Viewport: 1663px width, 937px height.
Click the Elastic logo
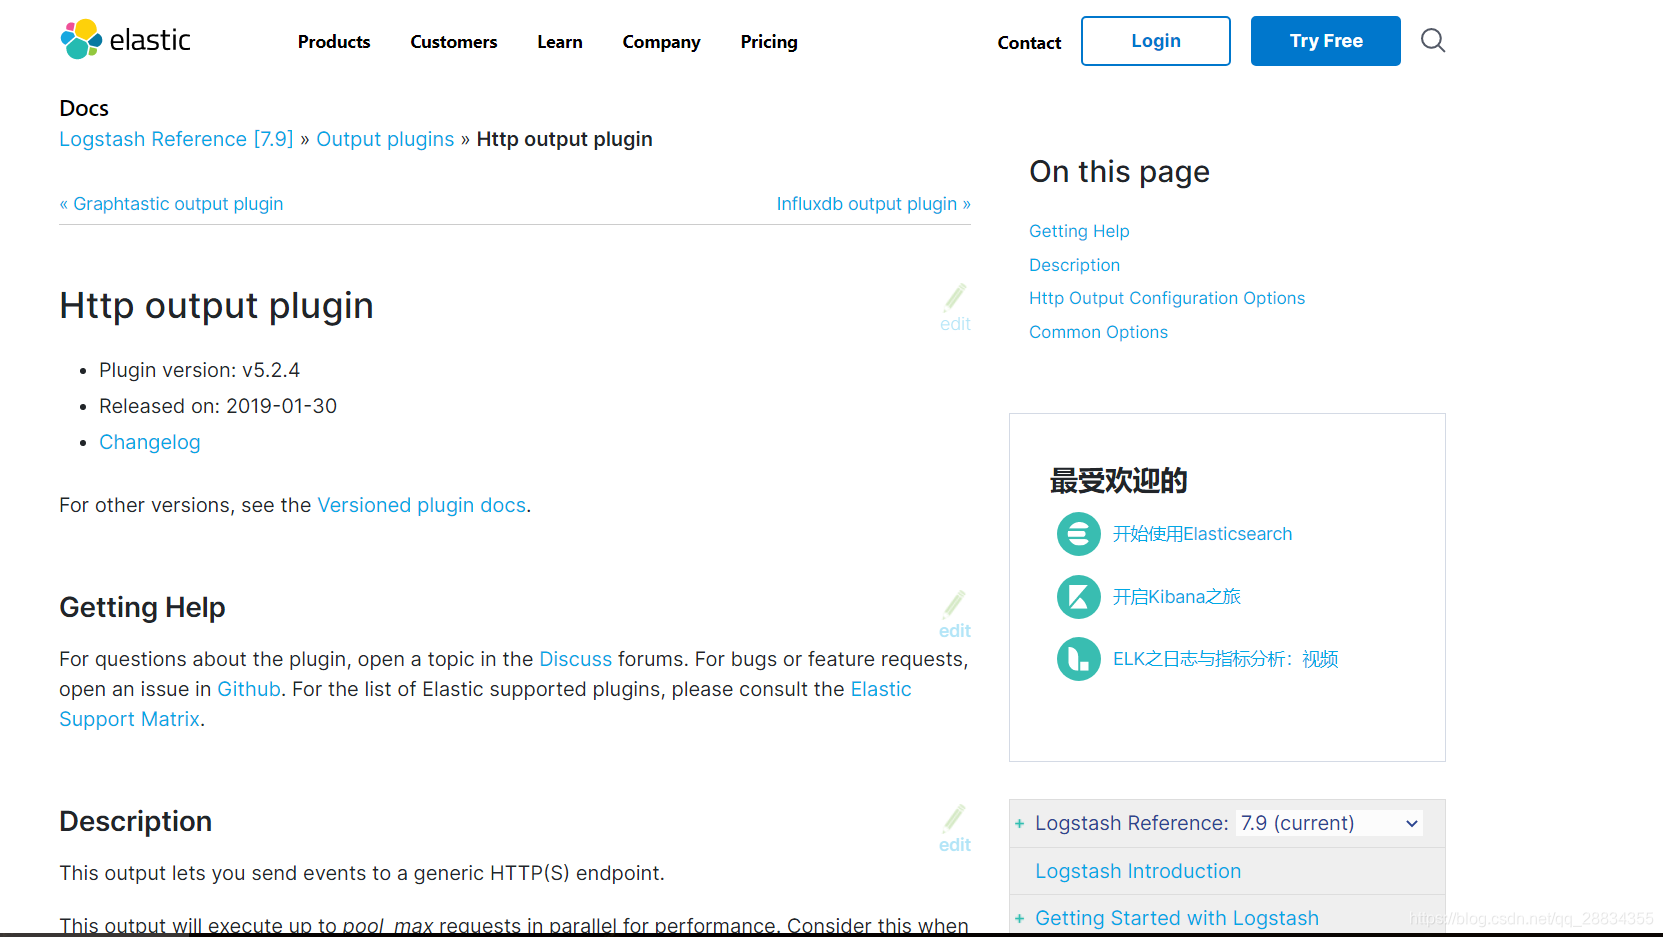pyautogui.click(x=125, y=39)
